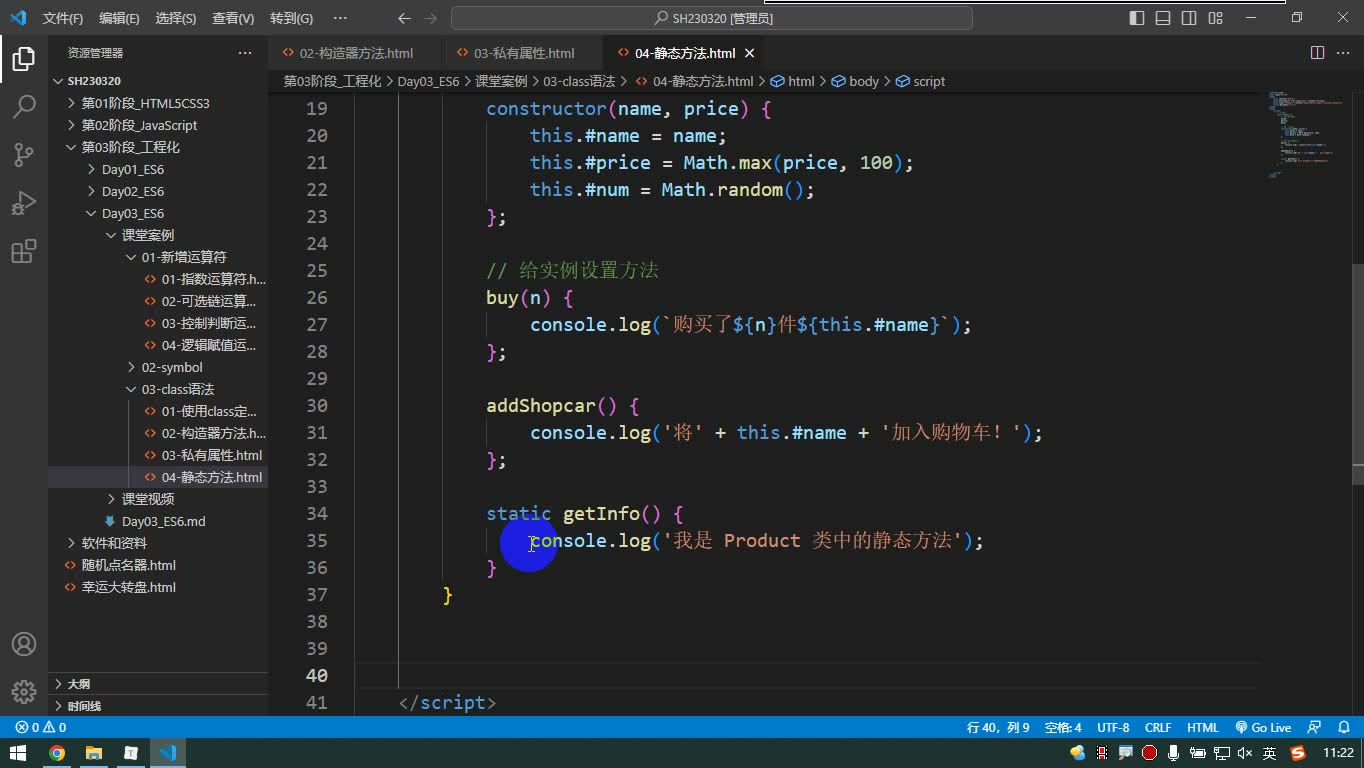The image size is (1364, 768).
Task: Click 行 40, 列 9 cursor position
Action: pos(998,728)
